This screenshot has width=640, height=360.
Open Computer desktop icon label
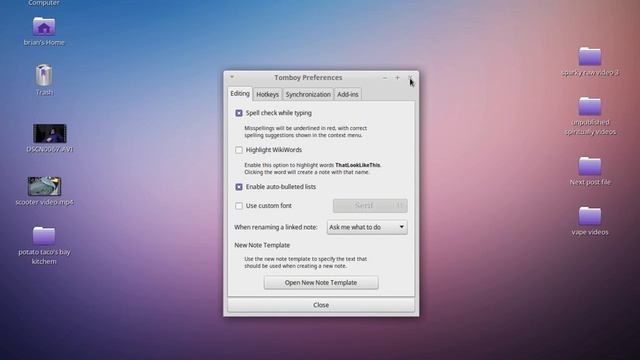point(44,3)
